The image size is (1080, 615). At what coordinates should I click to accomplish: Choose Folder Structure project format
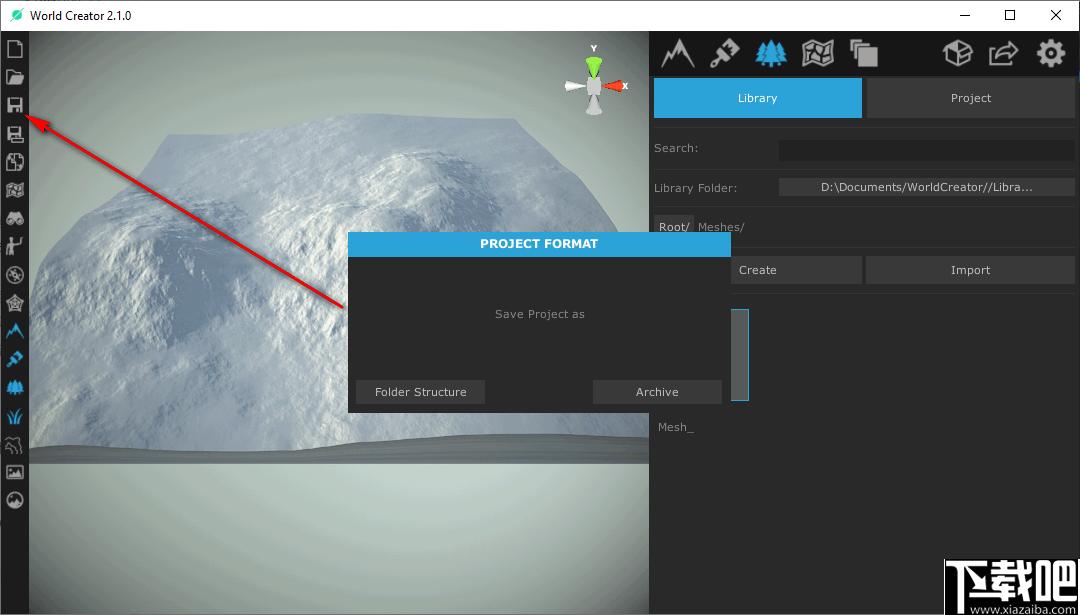(x=420, y=392)
